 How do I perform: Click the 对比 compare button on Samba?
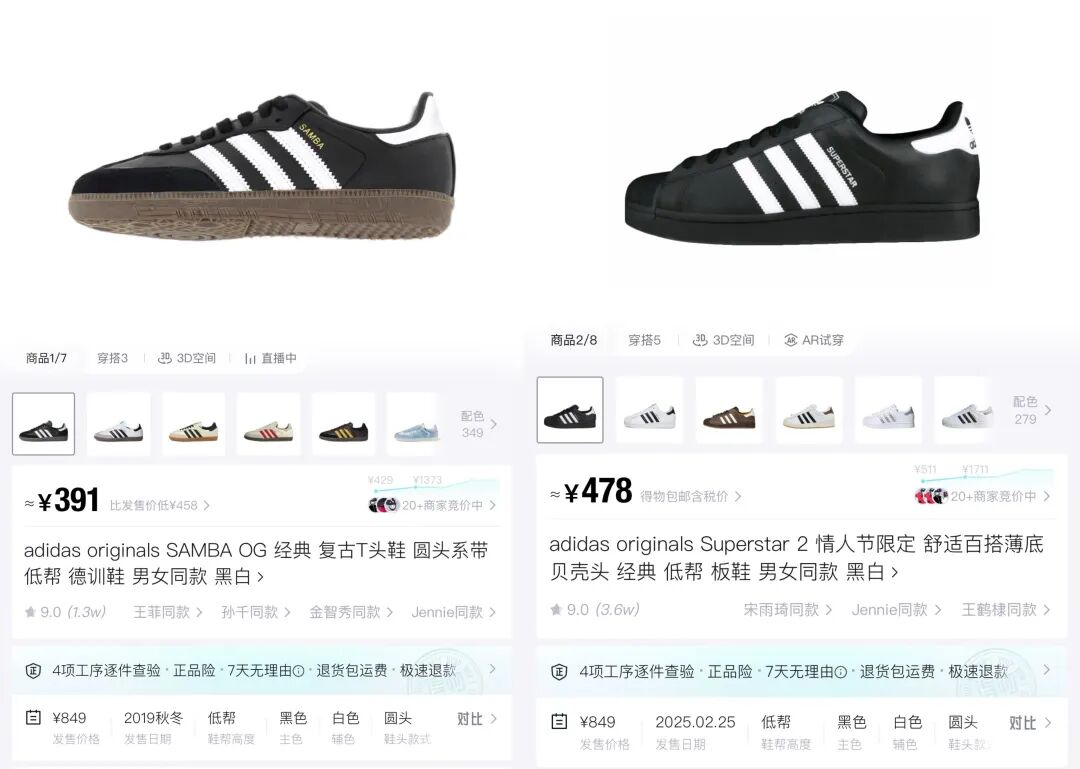pos(477,719)
